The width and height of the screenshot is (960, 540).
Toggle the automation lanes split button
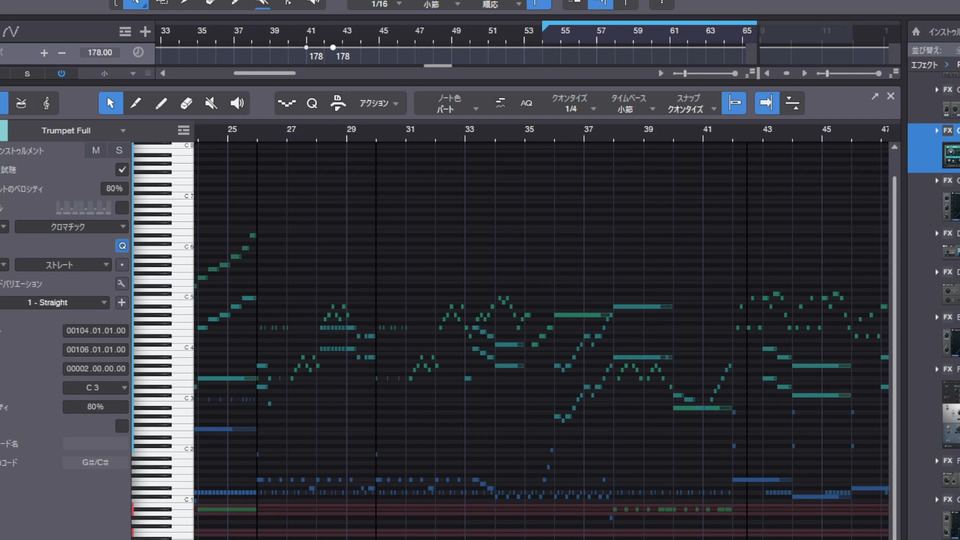(x=792, y=103)
